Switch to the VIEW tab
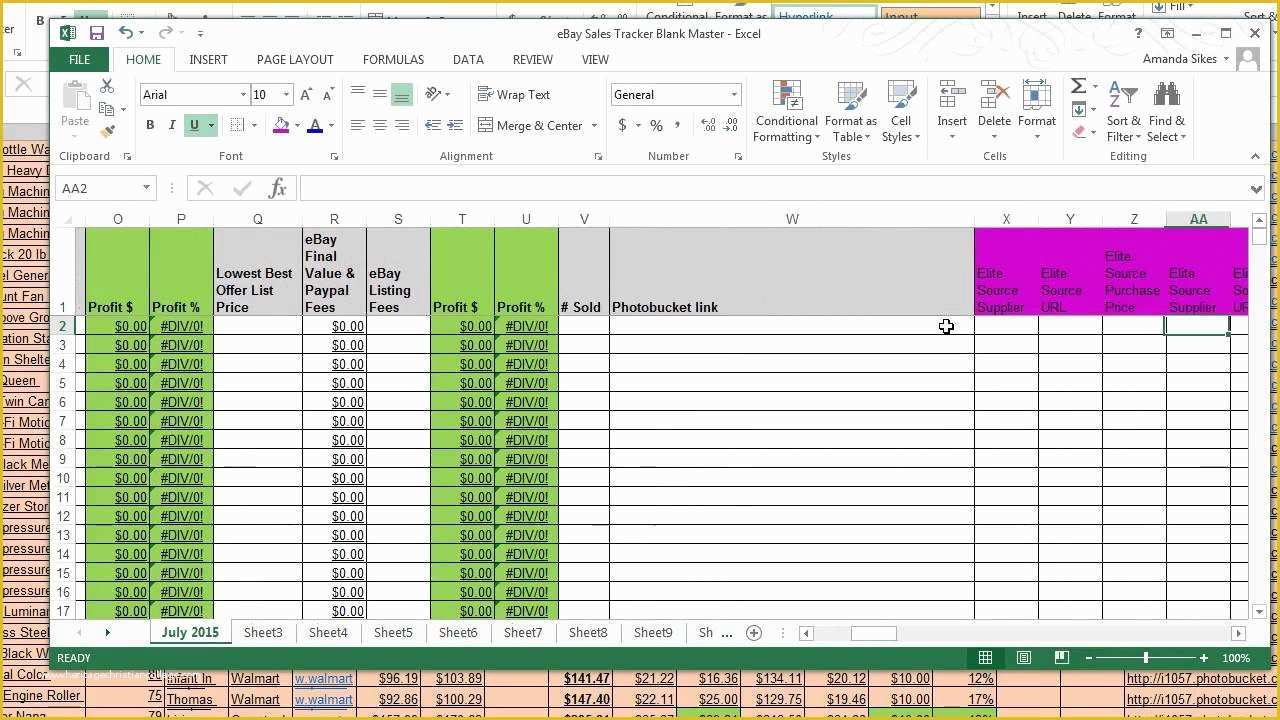The width and height of the screenshot is (1280, 720). pos(595,60)
